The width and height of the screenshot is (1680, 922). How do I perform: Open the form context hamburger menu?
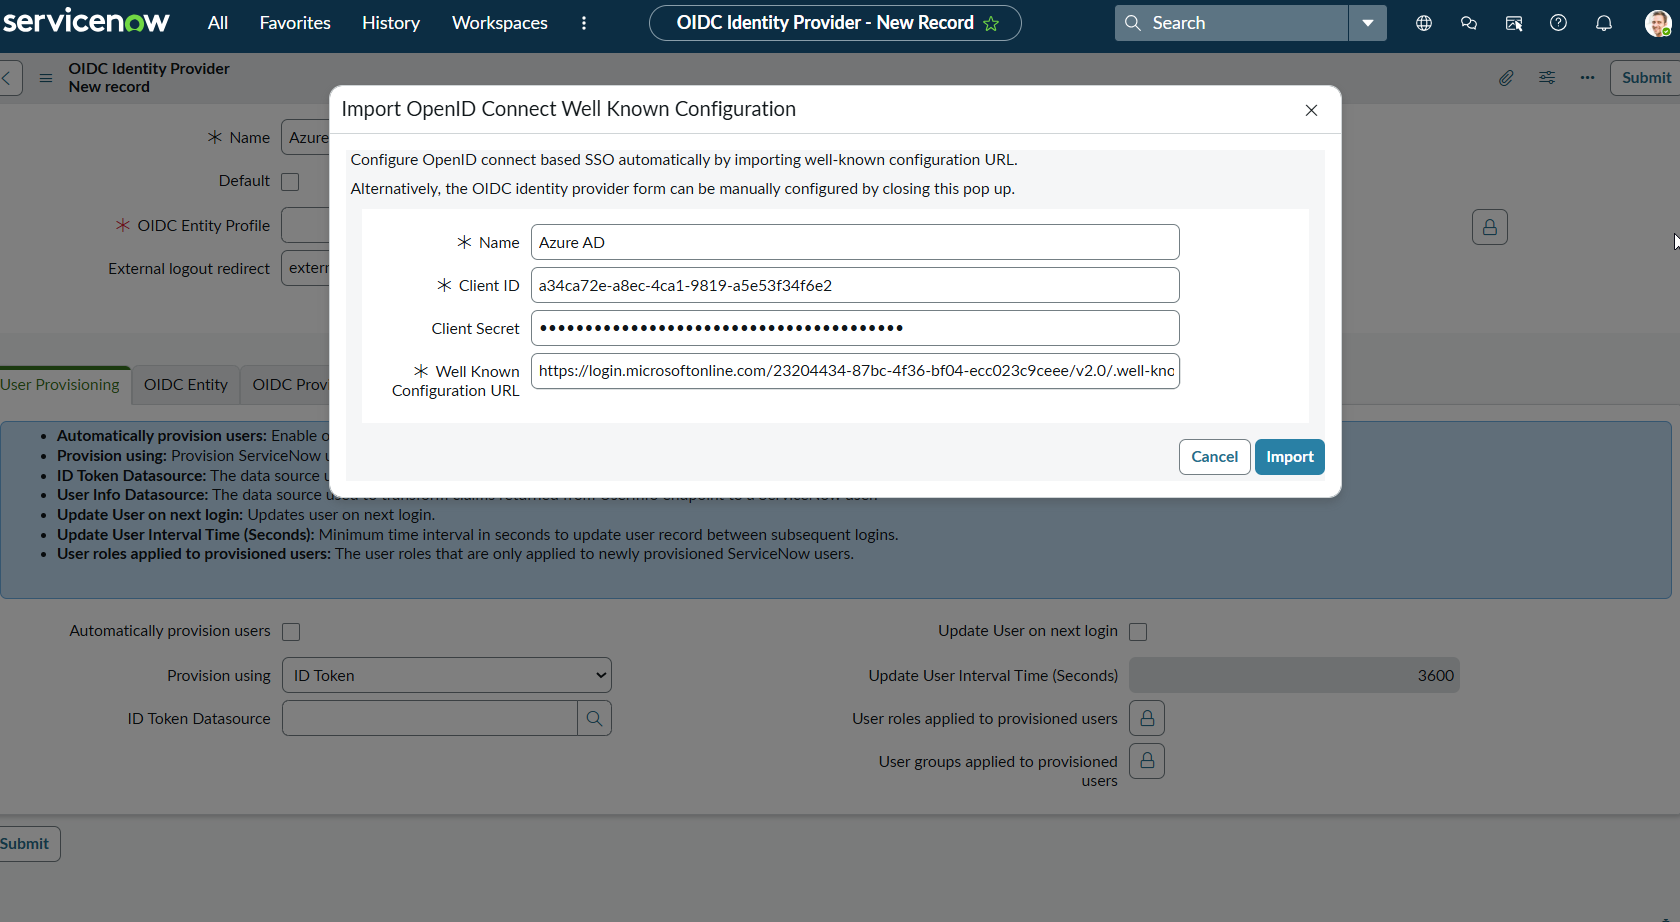pyautogui.click(x=46, y=78)
